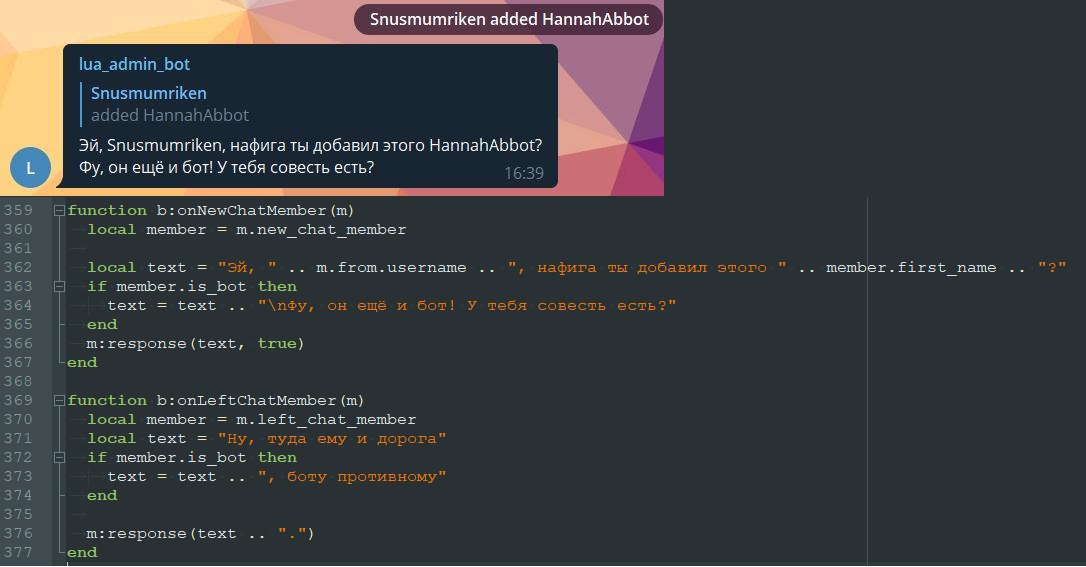Place cursor on 'b:onNewChatMember(m)' function name
The height and width of the screenshot is (567, 1086).
click(256, 210)
